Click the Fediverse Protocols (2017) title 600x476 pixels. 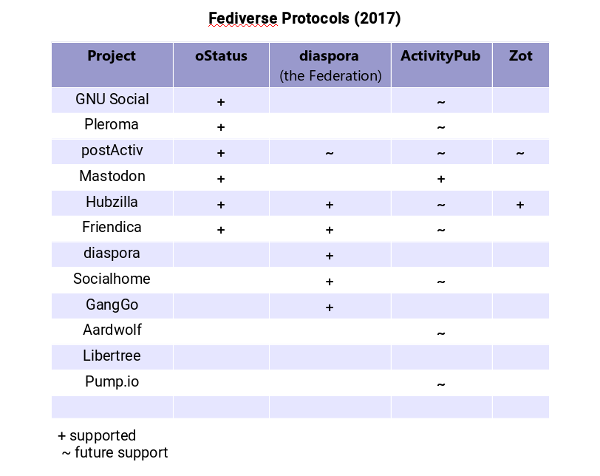click(303, 19)
